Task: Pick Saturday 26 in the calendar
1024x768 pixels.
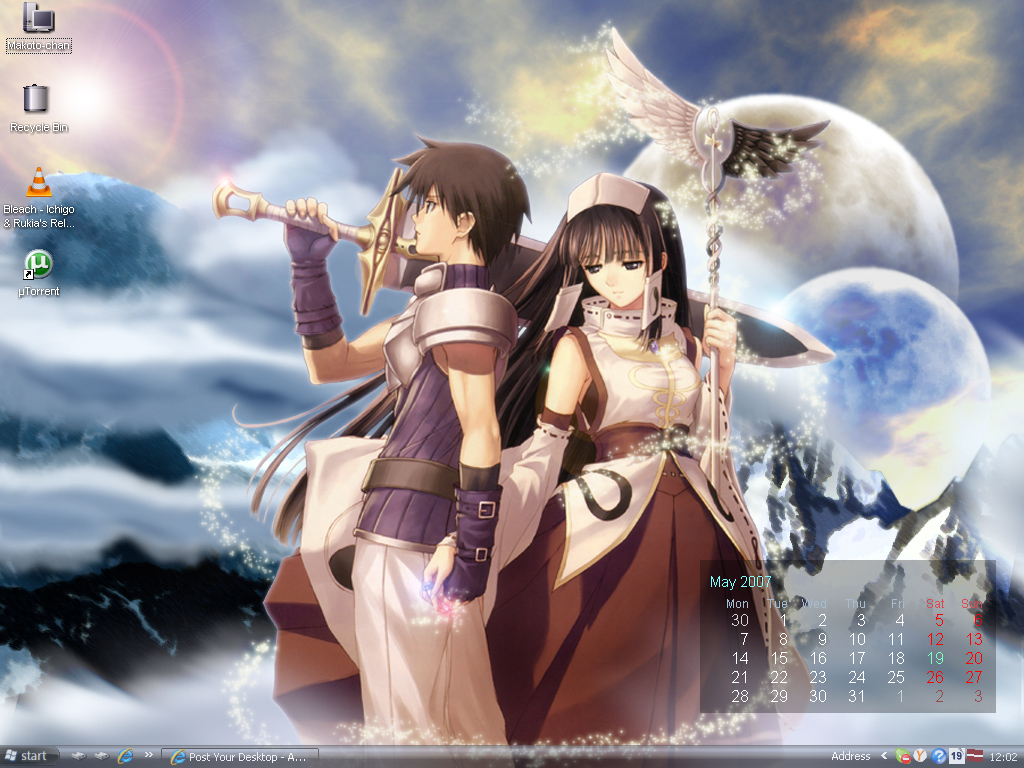Action: point(935,677)
